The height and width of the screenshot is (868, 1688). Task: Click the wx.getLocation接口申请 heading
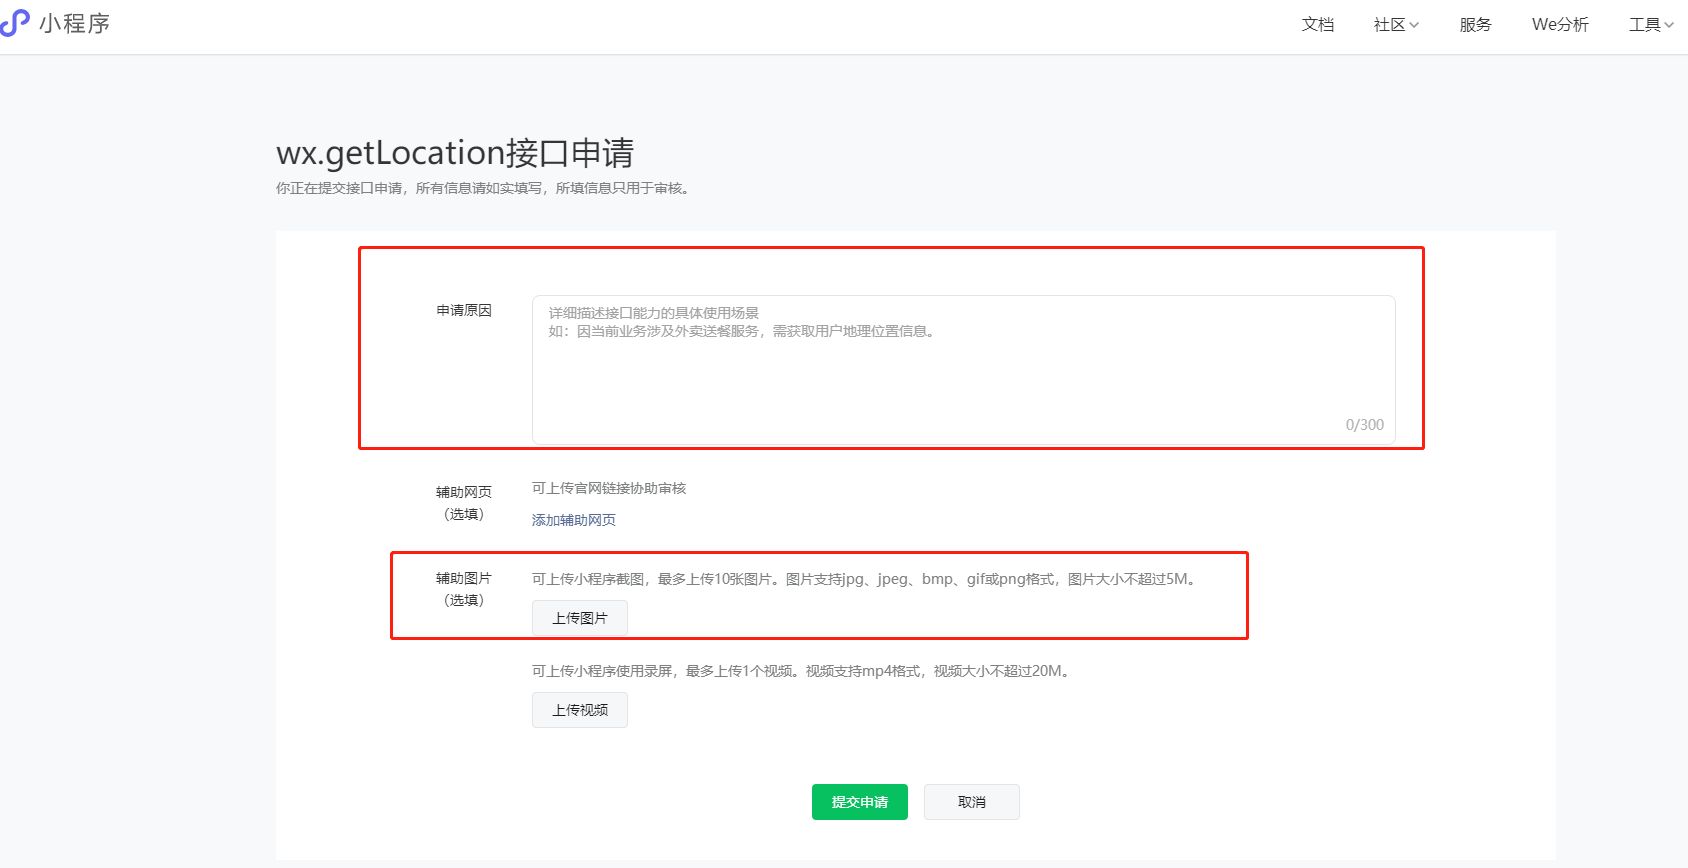pos(455,153)
